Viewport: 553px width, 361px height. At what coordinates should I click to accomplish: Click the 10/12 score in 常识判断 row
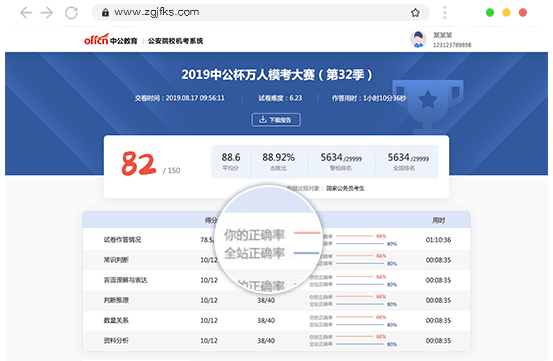tap(209, 260)
